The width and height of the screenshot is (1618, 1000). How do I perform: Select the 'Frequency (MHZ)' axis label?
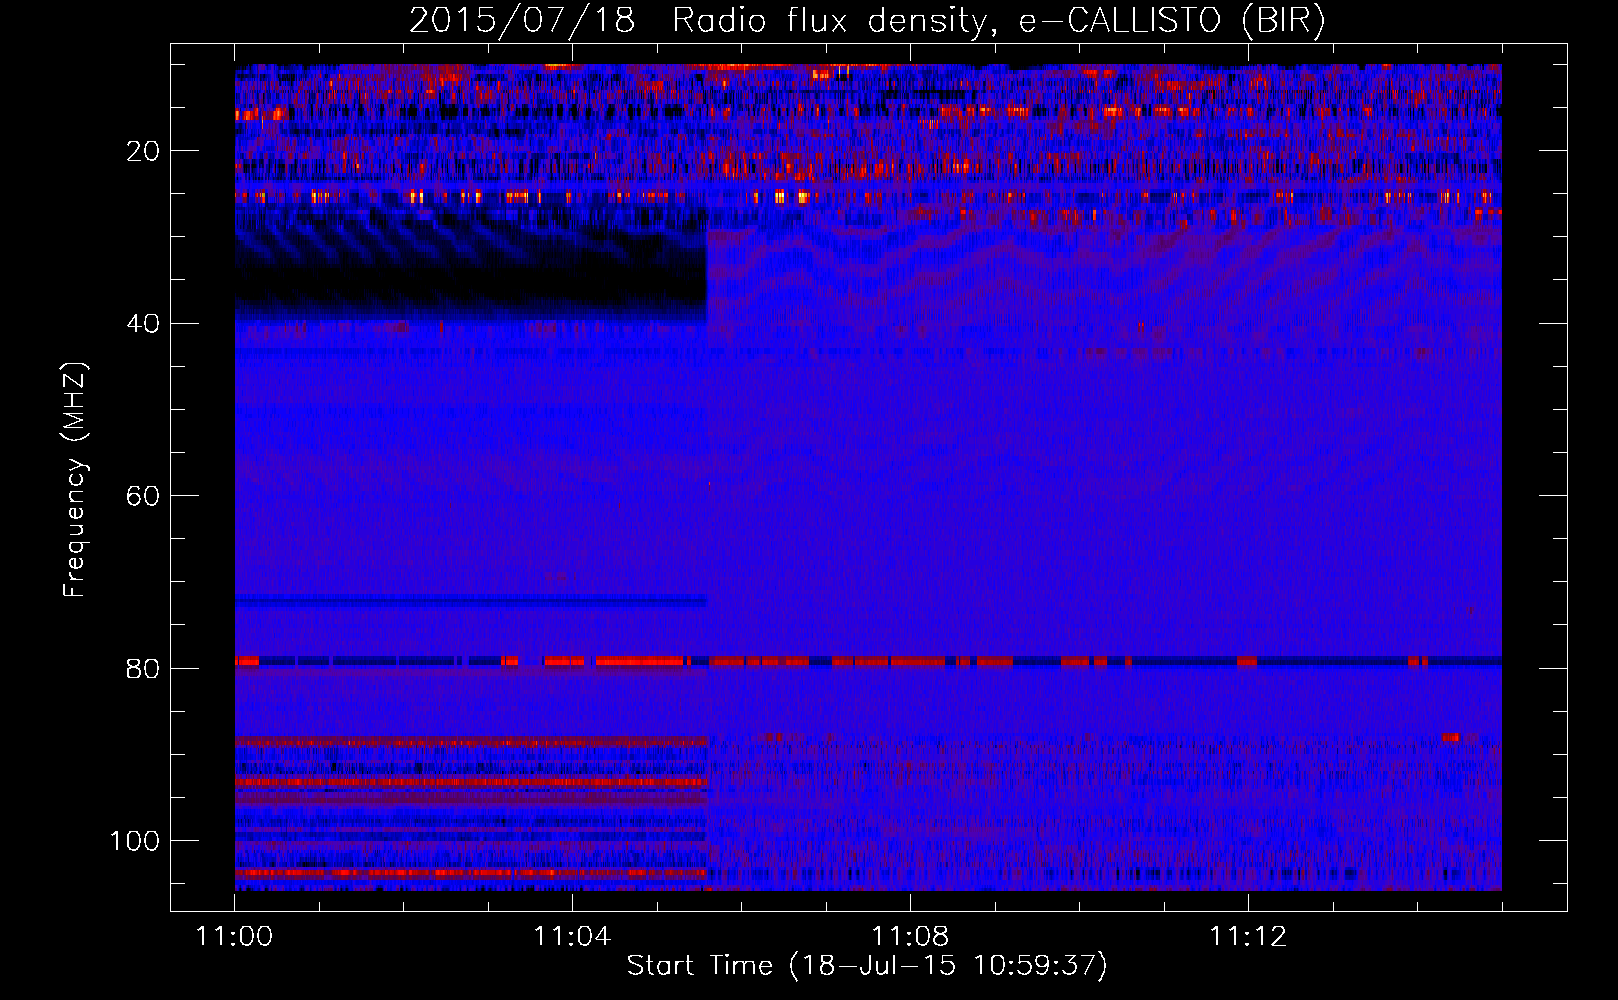click(x=76, y=480)
